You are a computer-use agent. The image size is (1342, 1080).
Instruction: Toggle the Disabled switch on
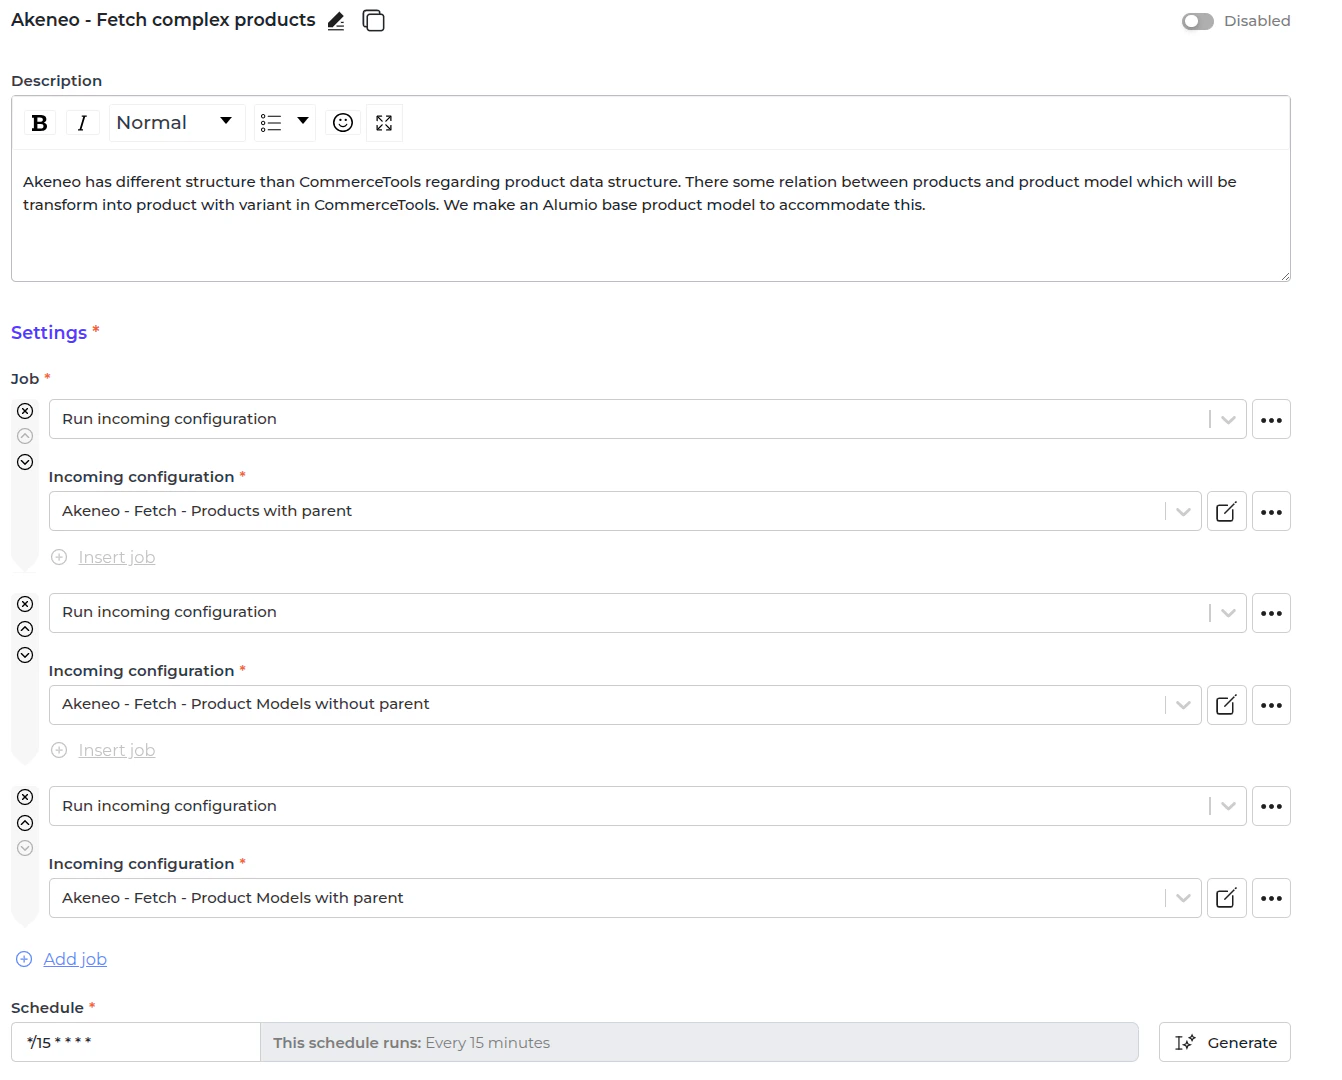coord(1197,21)
